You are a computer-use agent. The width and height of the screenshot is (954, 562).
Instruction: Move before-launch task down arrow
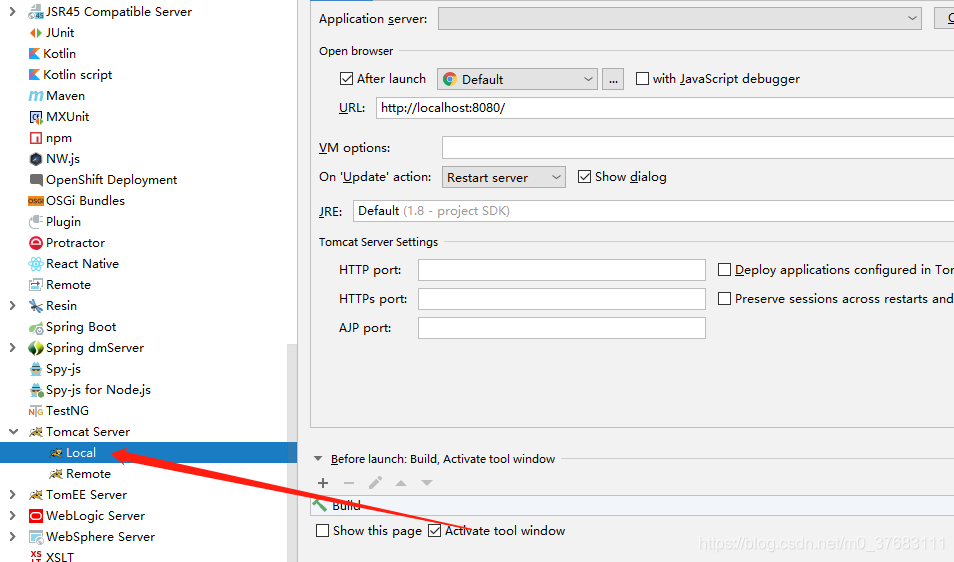[427, 483]
